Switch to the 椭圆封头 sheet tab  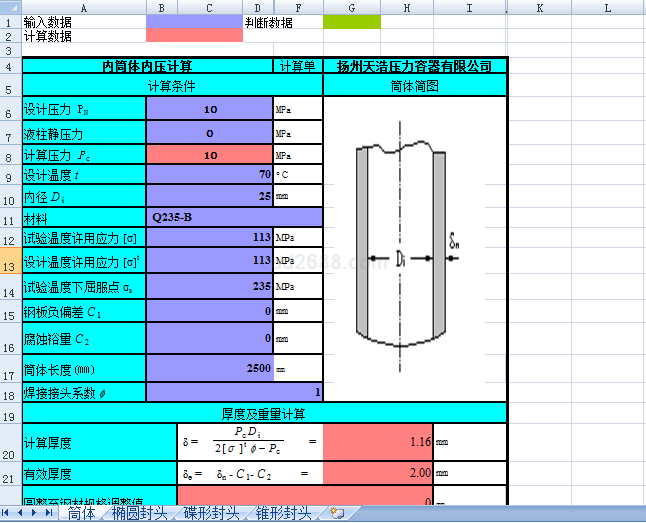(140, 514)
